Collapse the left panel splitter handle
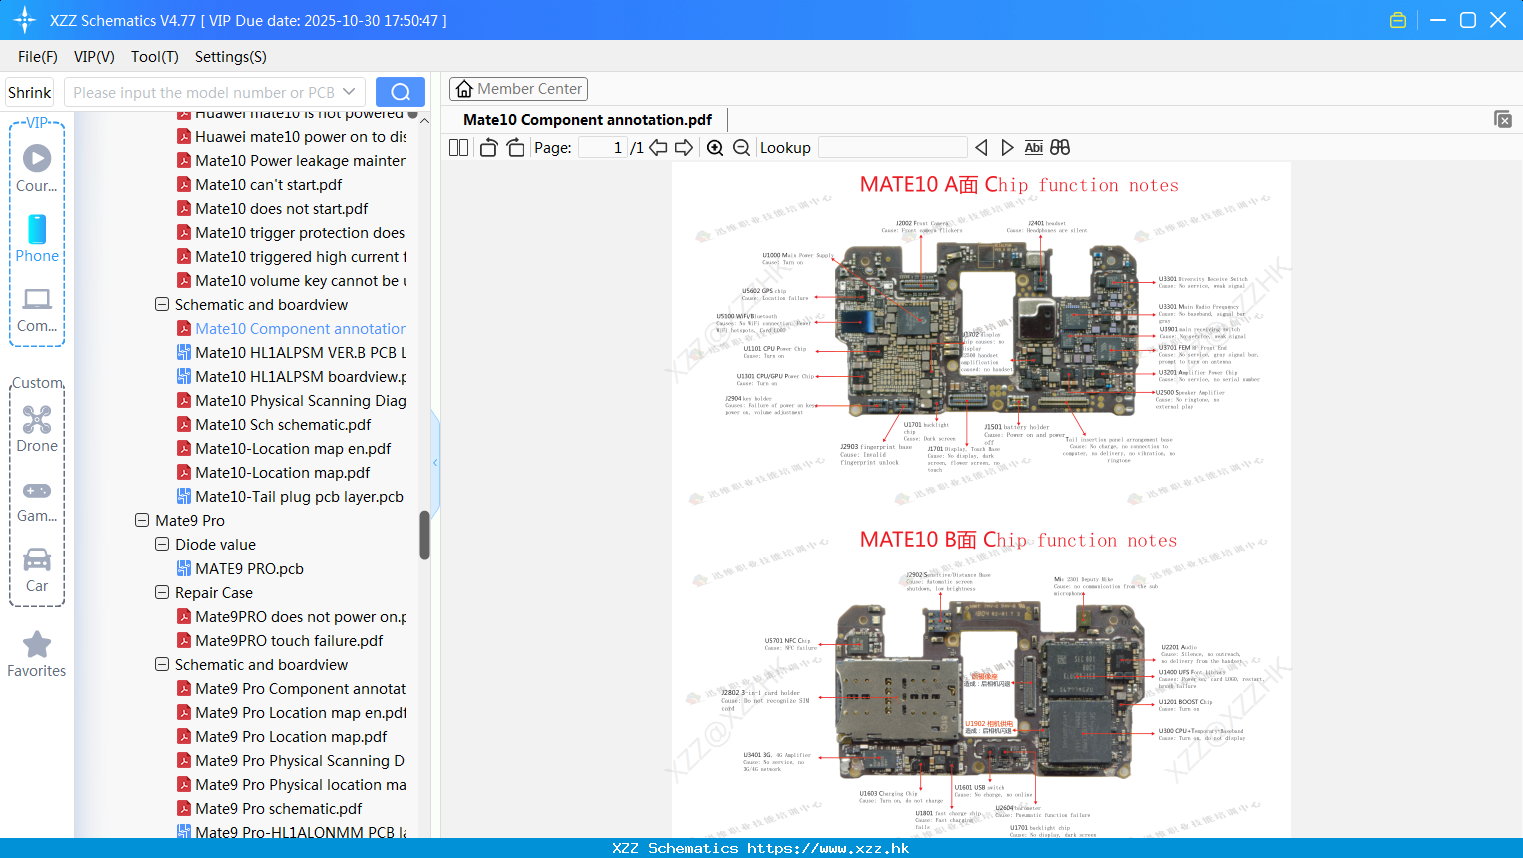 (x=435, y=463)
